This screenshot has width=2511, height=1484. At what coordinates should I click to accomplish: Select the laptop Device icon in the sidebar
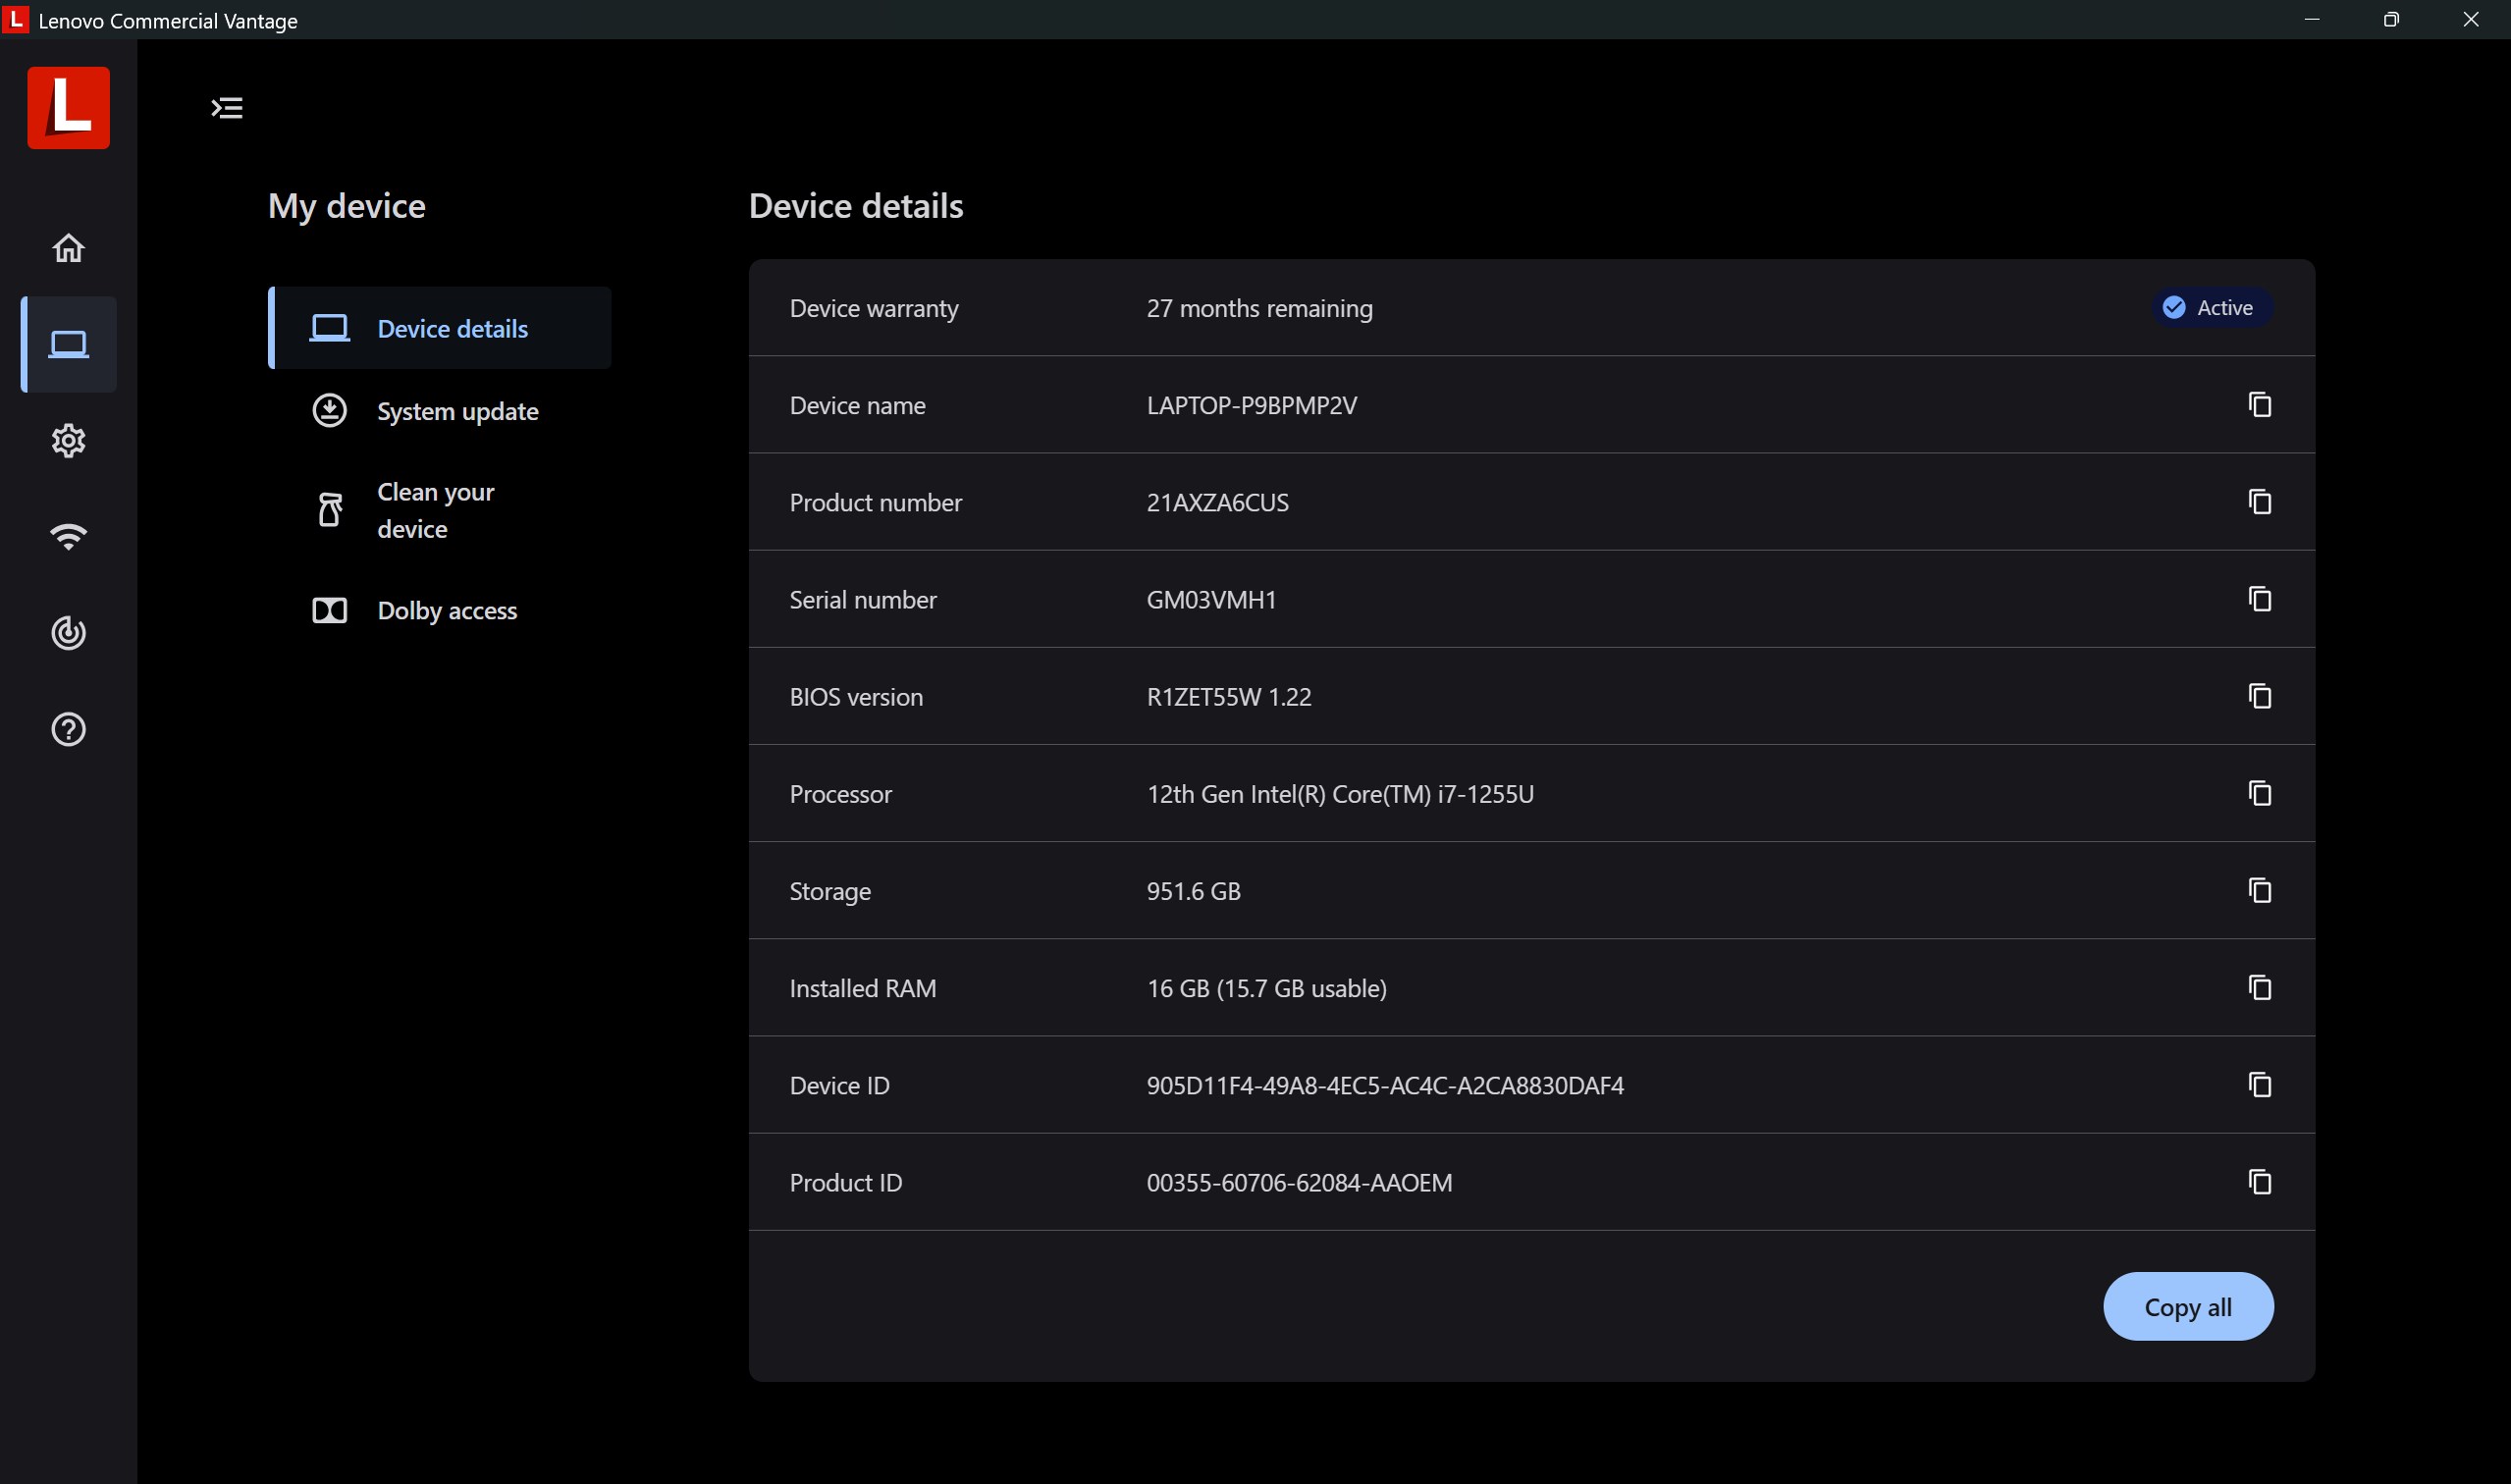[68, 344]
